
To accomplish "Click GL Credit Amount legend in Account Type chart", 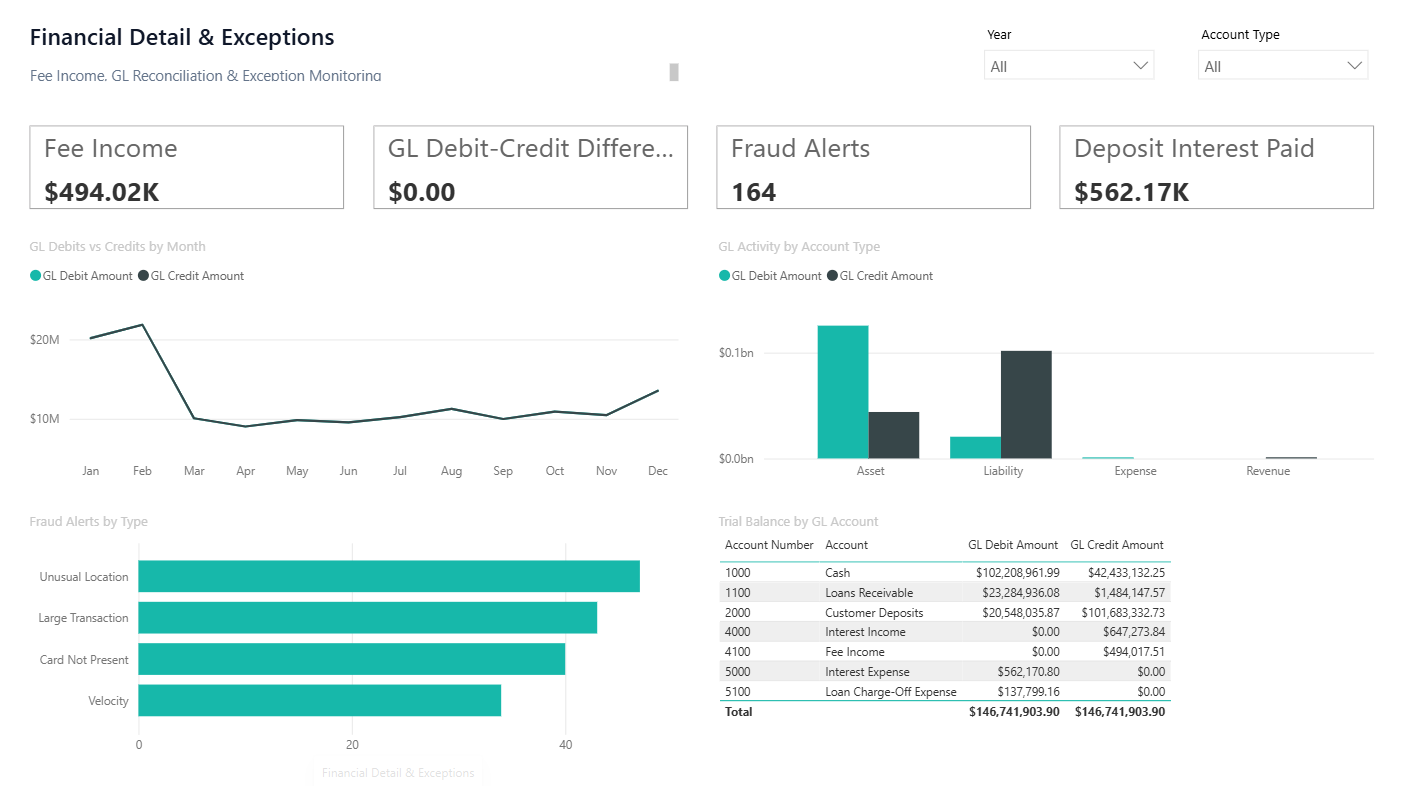I will point(880,276).
